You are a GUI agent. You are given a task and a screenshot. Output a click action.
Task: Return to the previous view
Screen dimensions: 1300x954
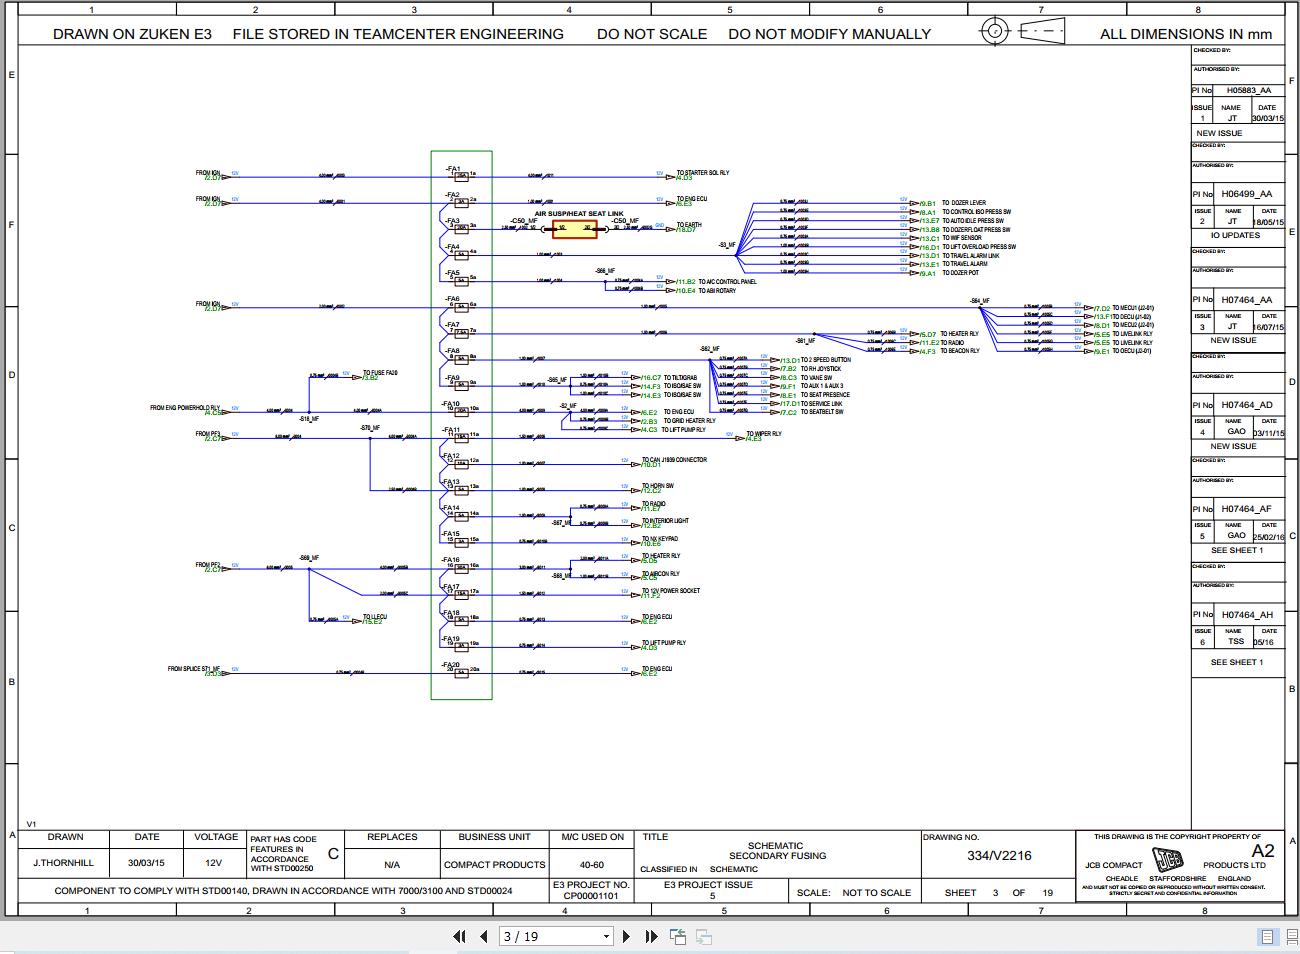click(x=678, y=936)
